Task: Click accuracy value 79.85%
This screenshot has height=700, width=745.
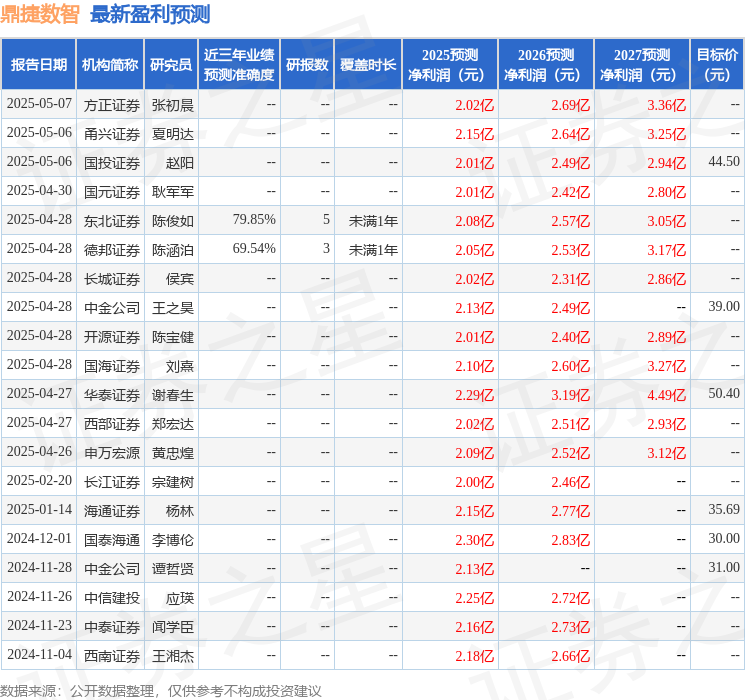Action: [254, 220]
